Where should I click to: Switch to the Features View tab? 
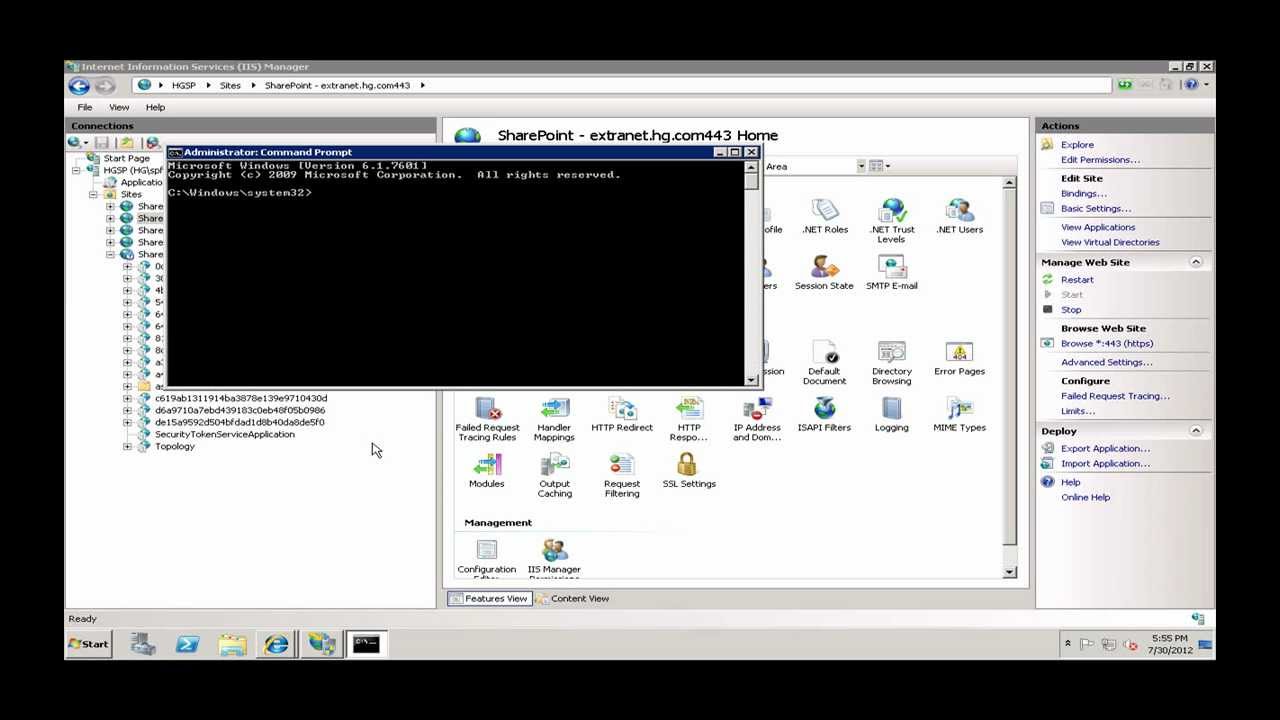(x=488, y=599)
